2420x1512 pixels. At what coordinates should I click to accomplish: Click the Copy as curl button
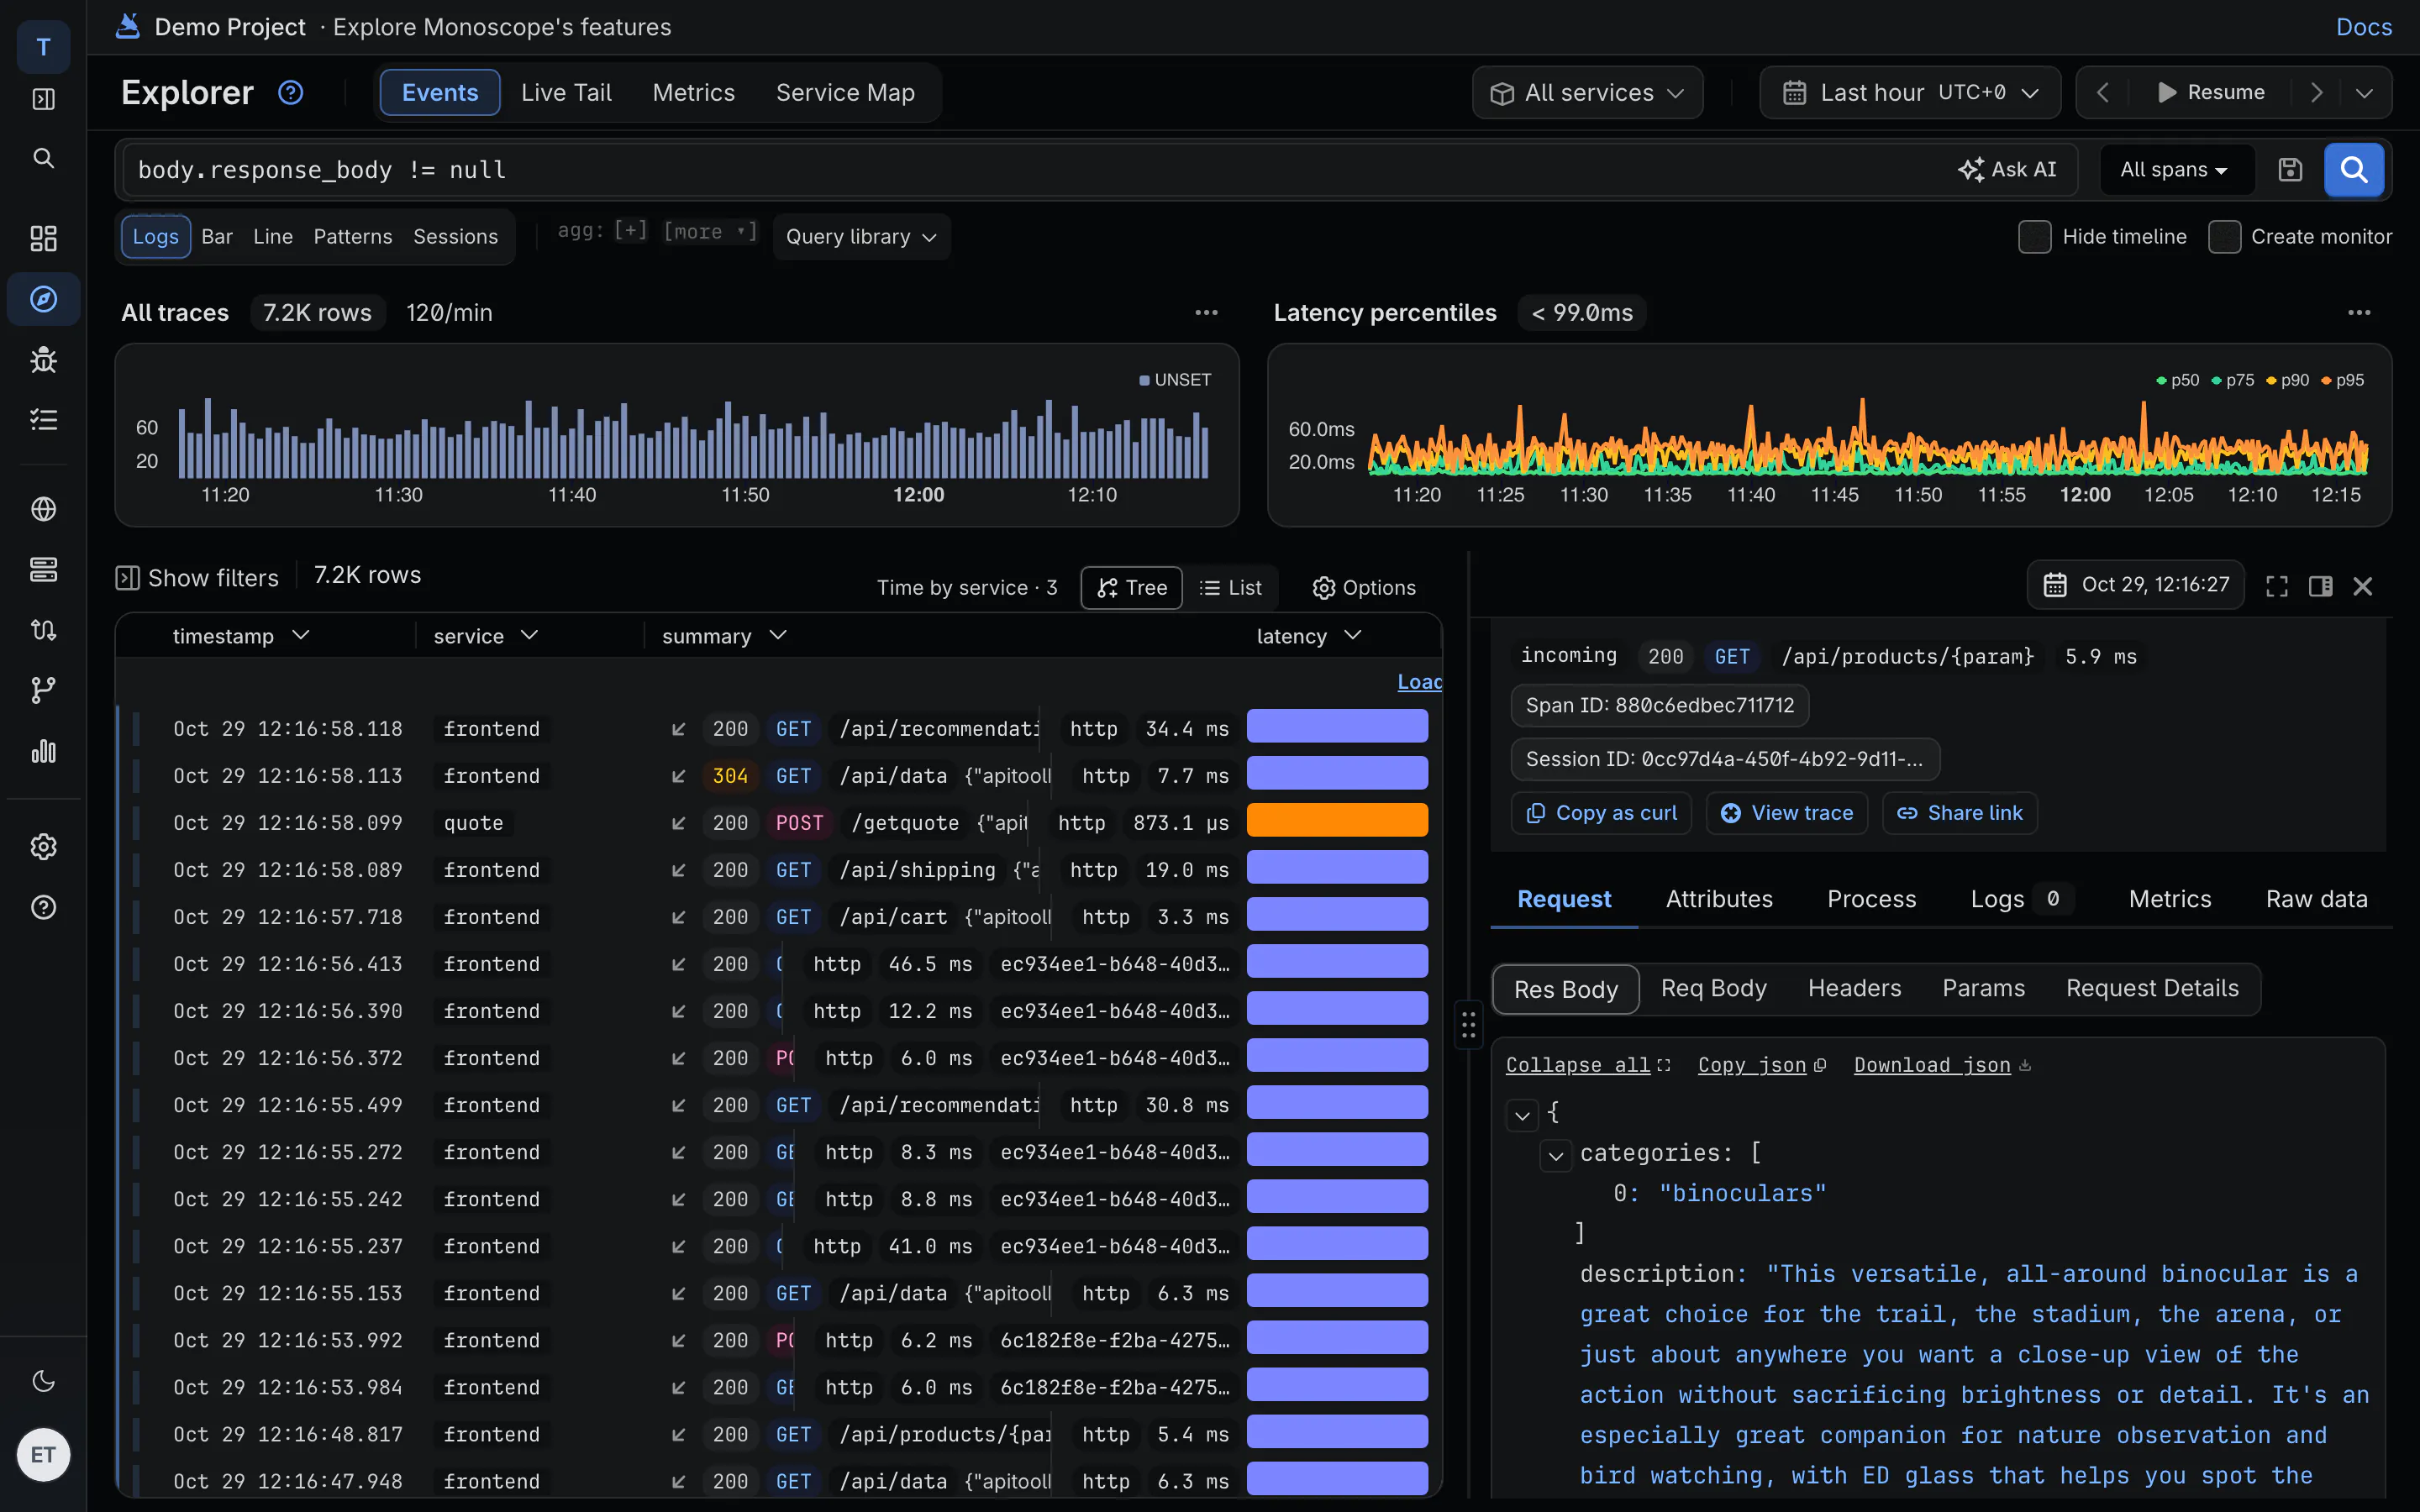(x=1601, y=813)
